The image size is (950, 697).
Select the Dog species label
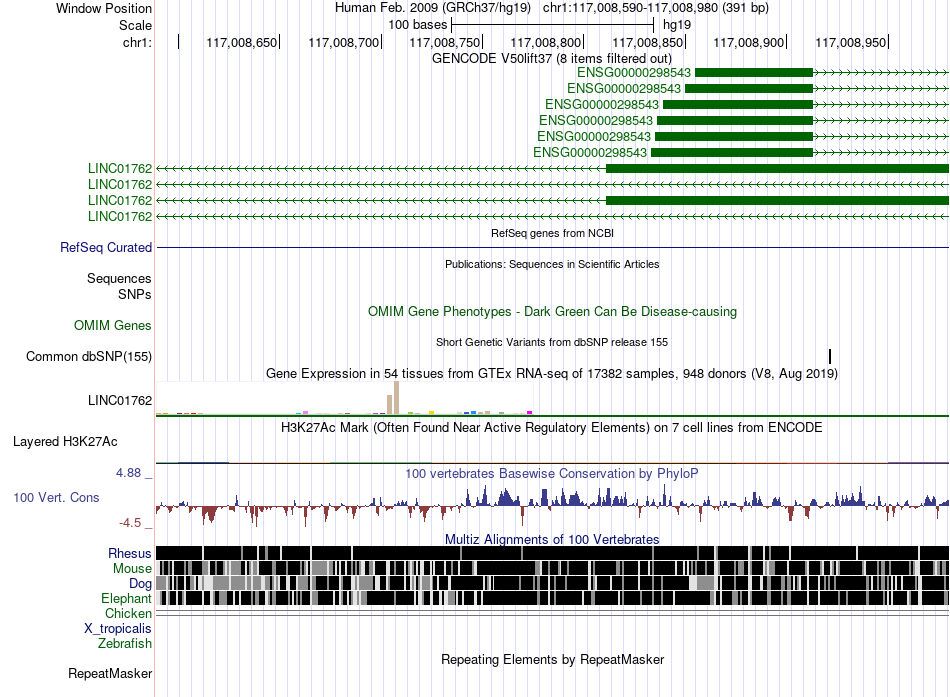[140, 584]
